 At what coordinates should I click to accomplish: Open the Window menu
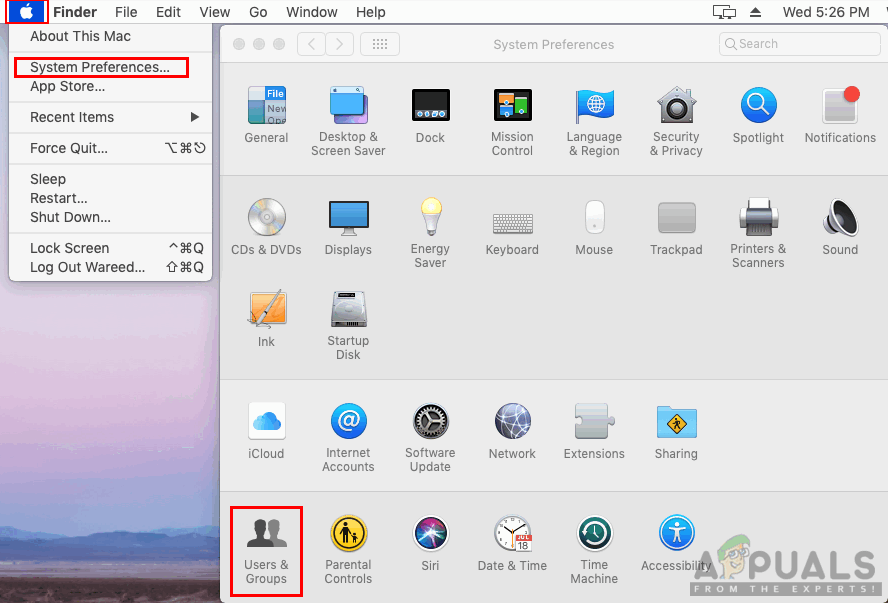[311, 12]
